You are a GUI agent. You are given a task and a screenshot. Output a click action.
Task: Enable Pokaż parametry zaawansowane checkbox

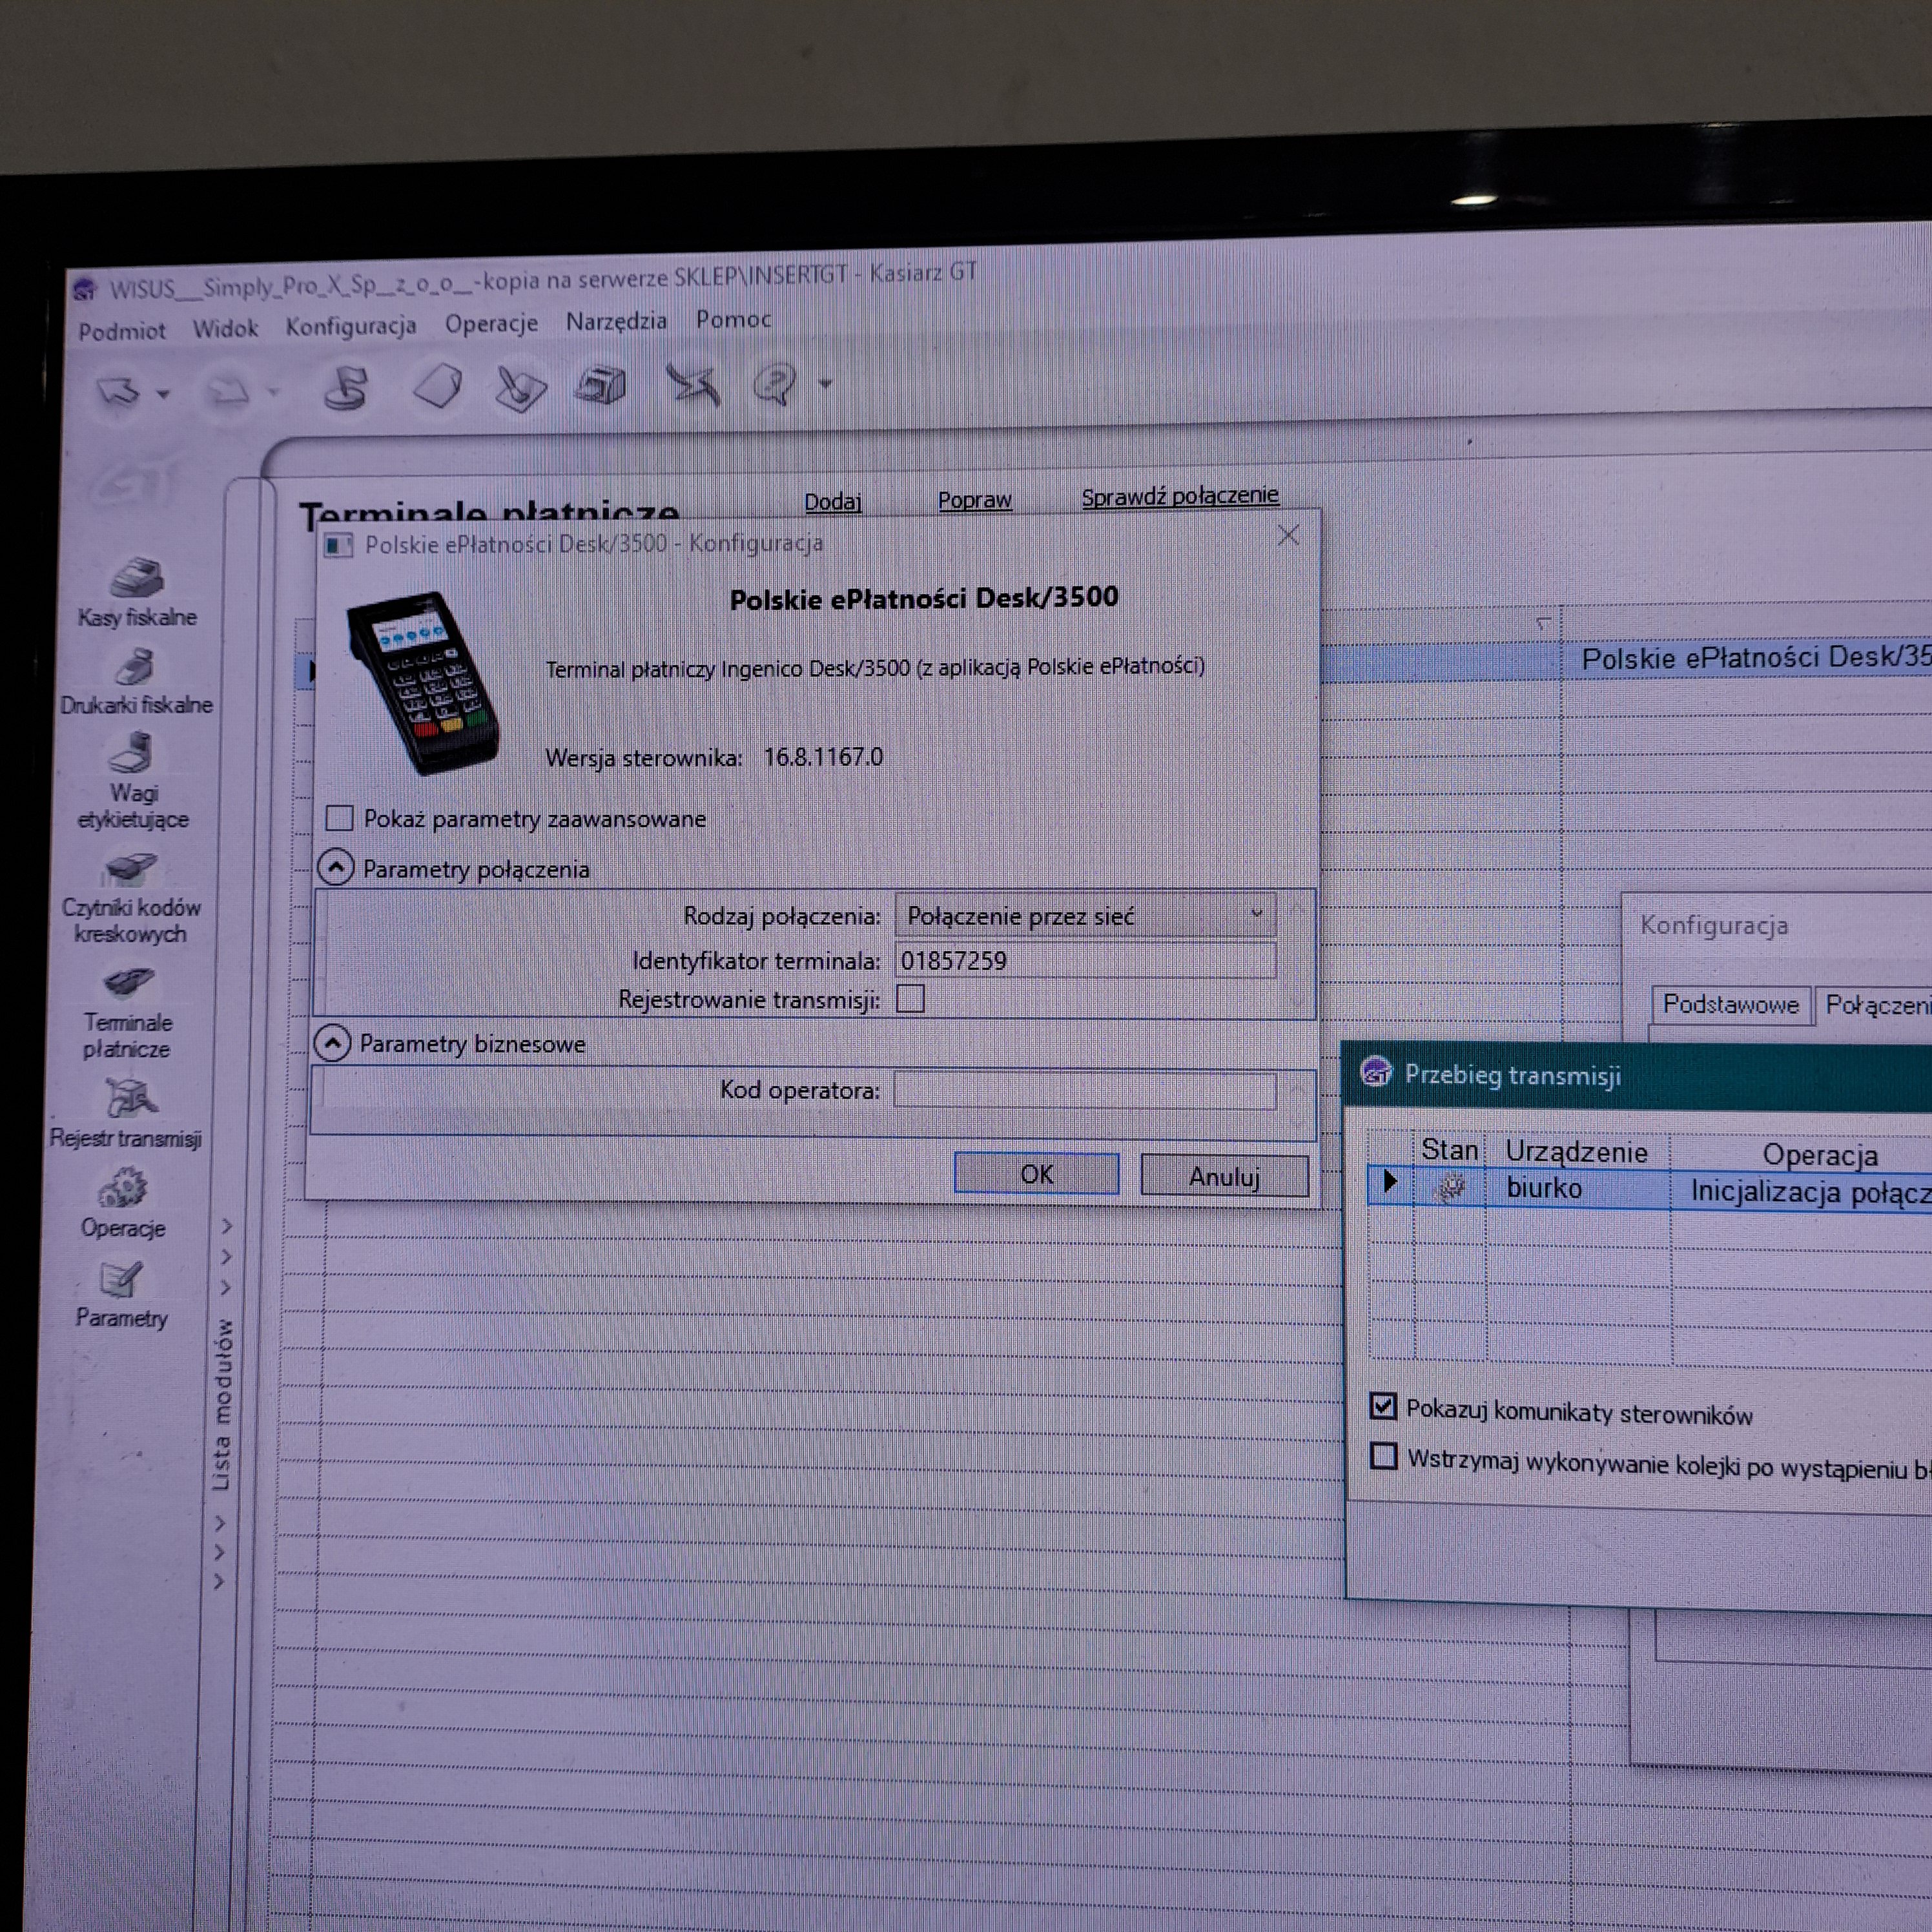339,818
